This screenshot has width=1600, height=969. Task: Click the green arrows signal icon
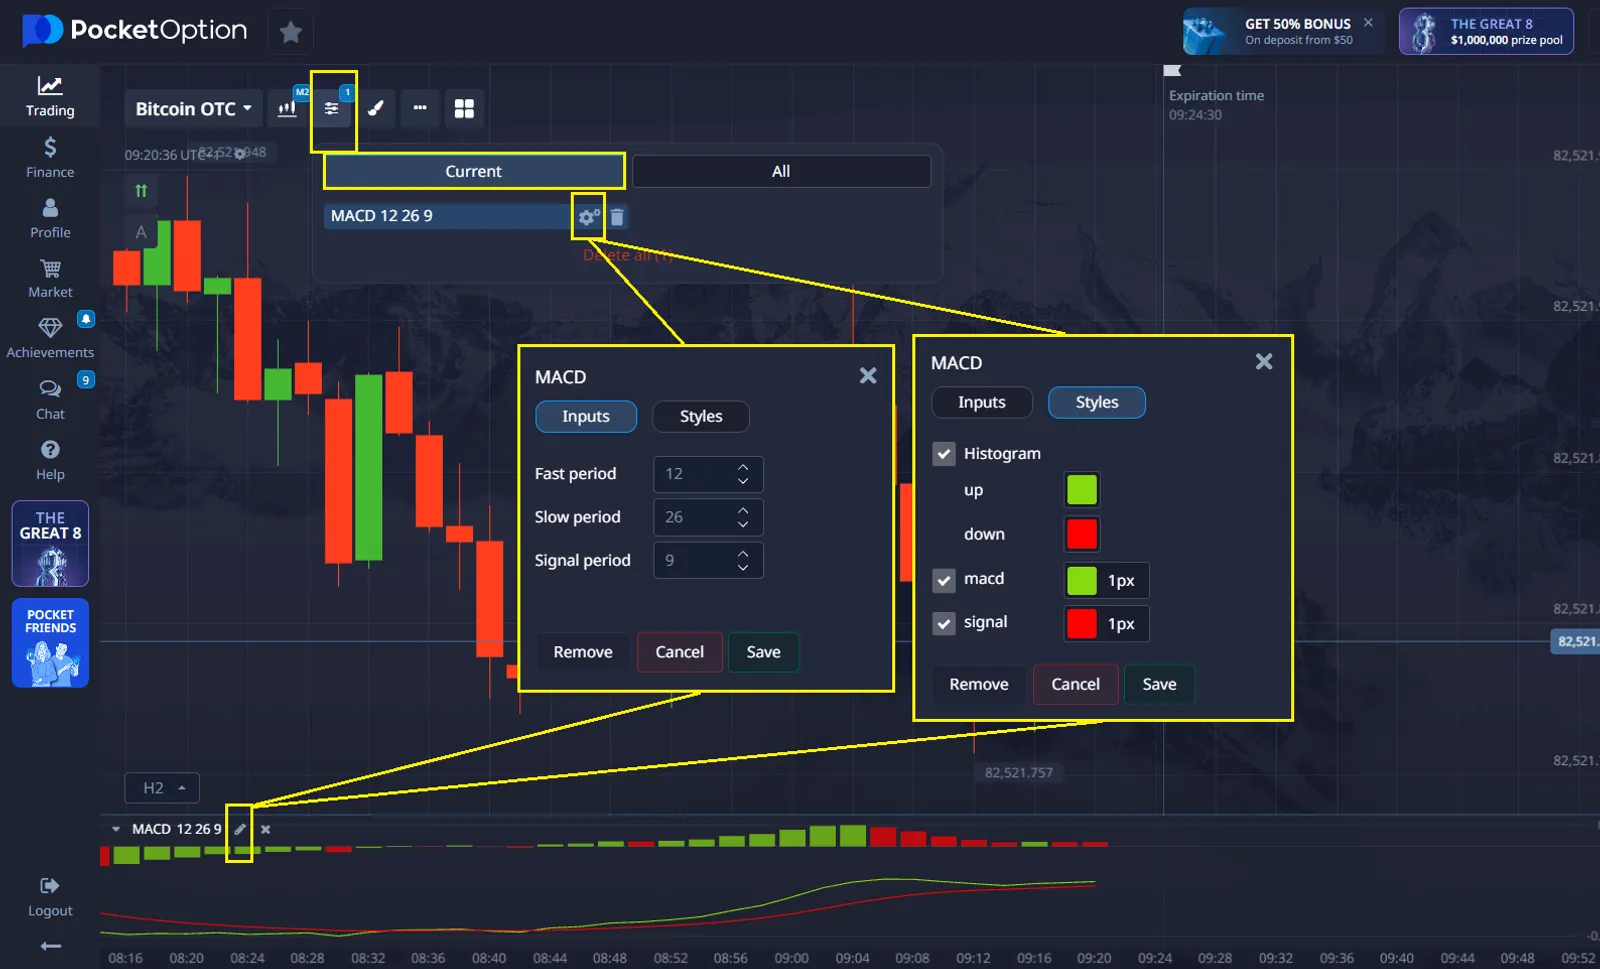[141, 190]
